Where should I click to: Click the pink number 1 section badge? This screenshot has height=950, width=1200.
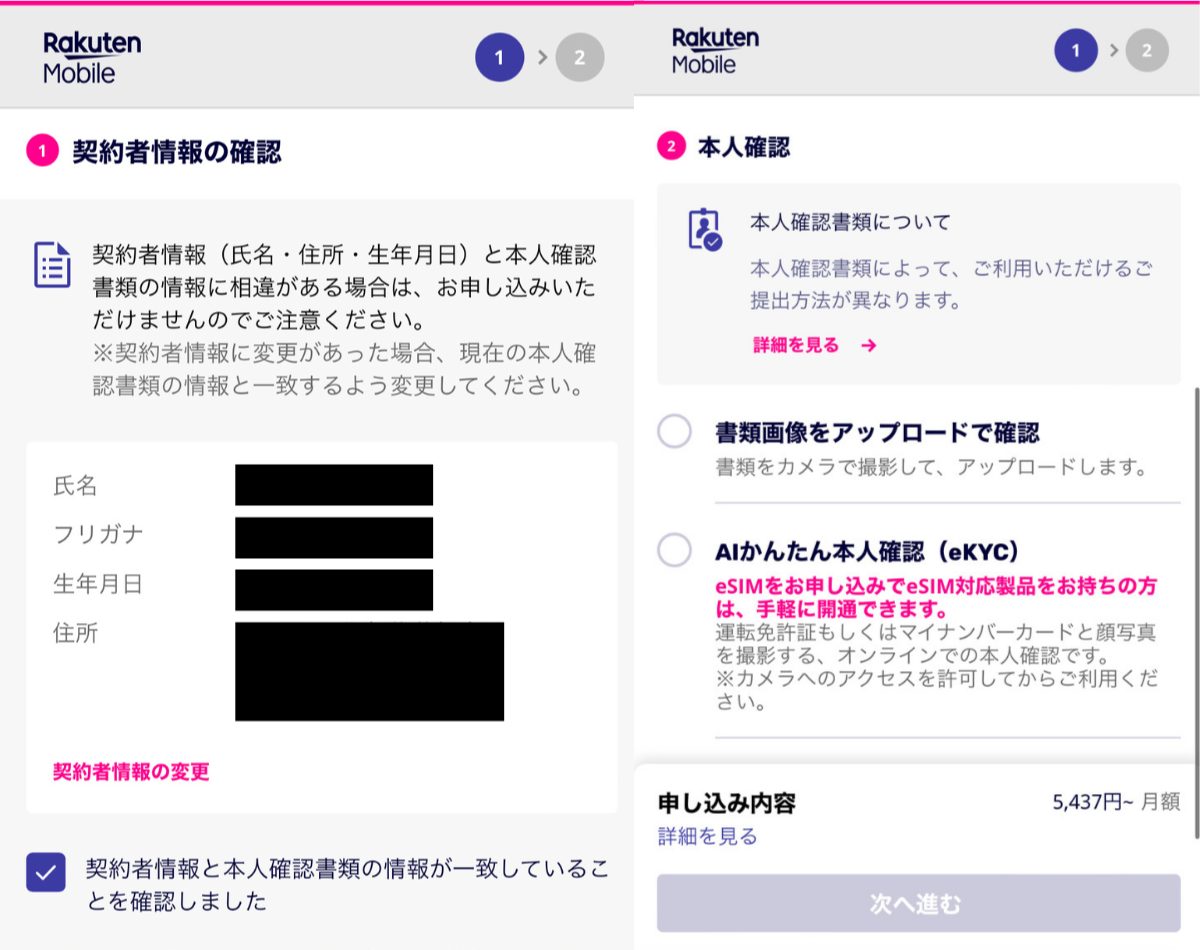point(43,153)
